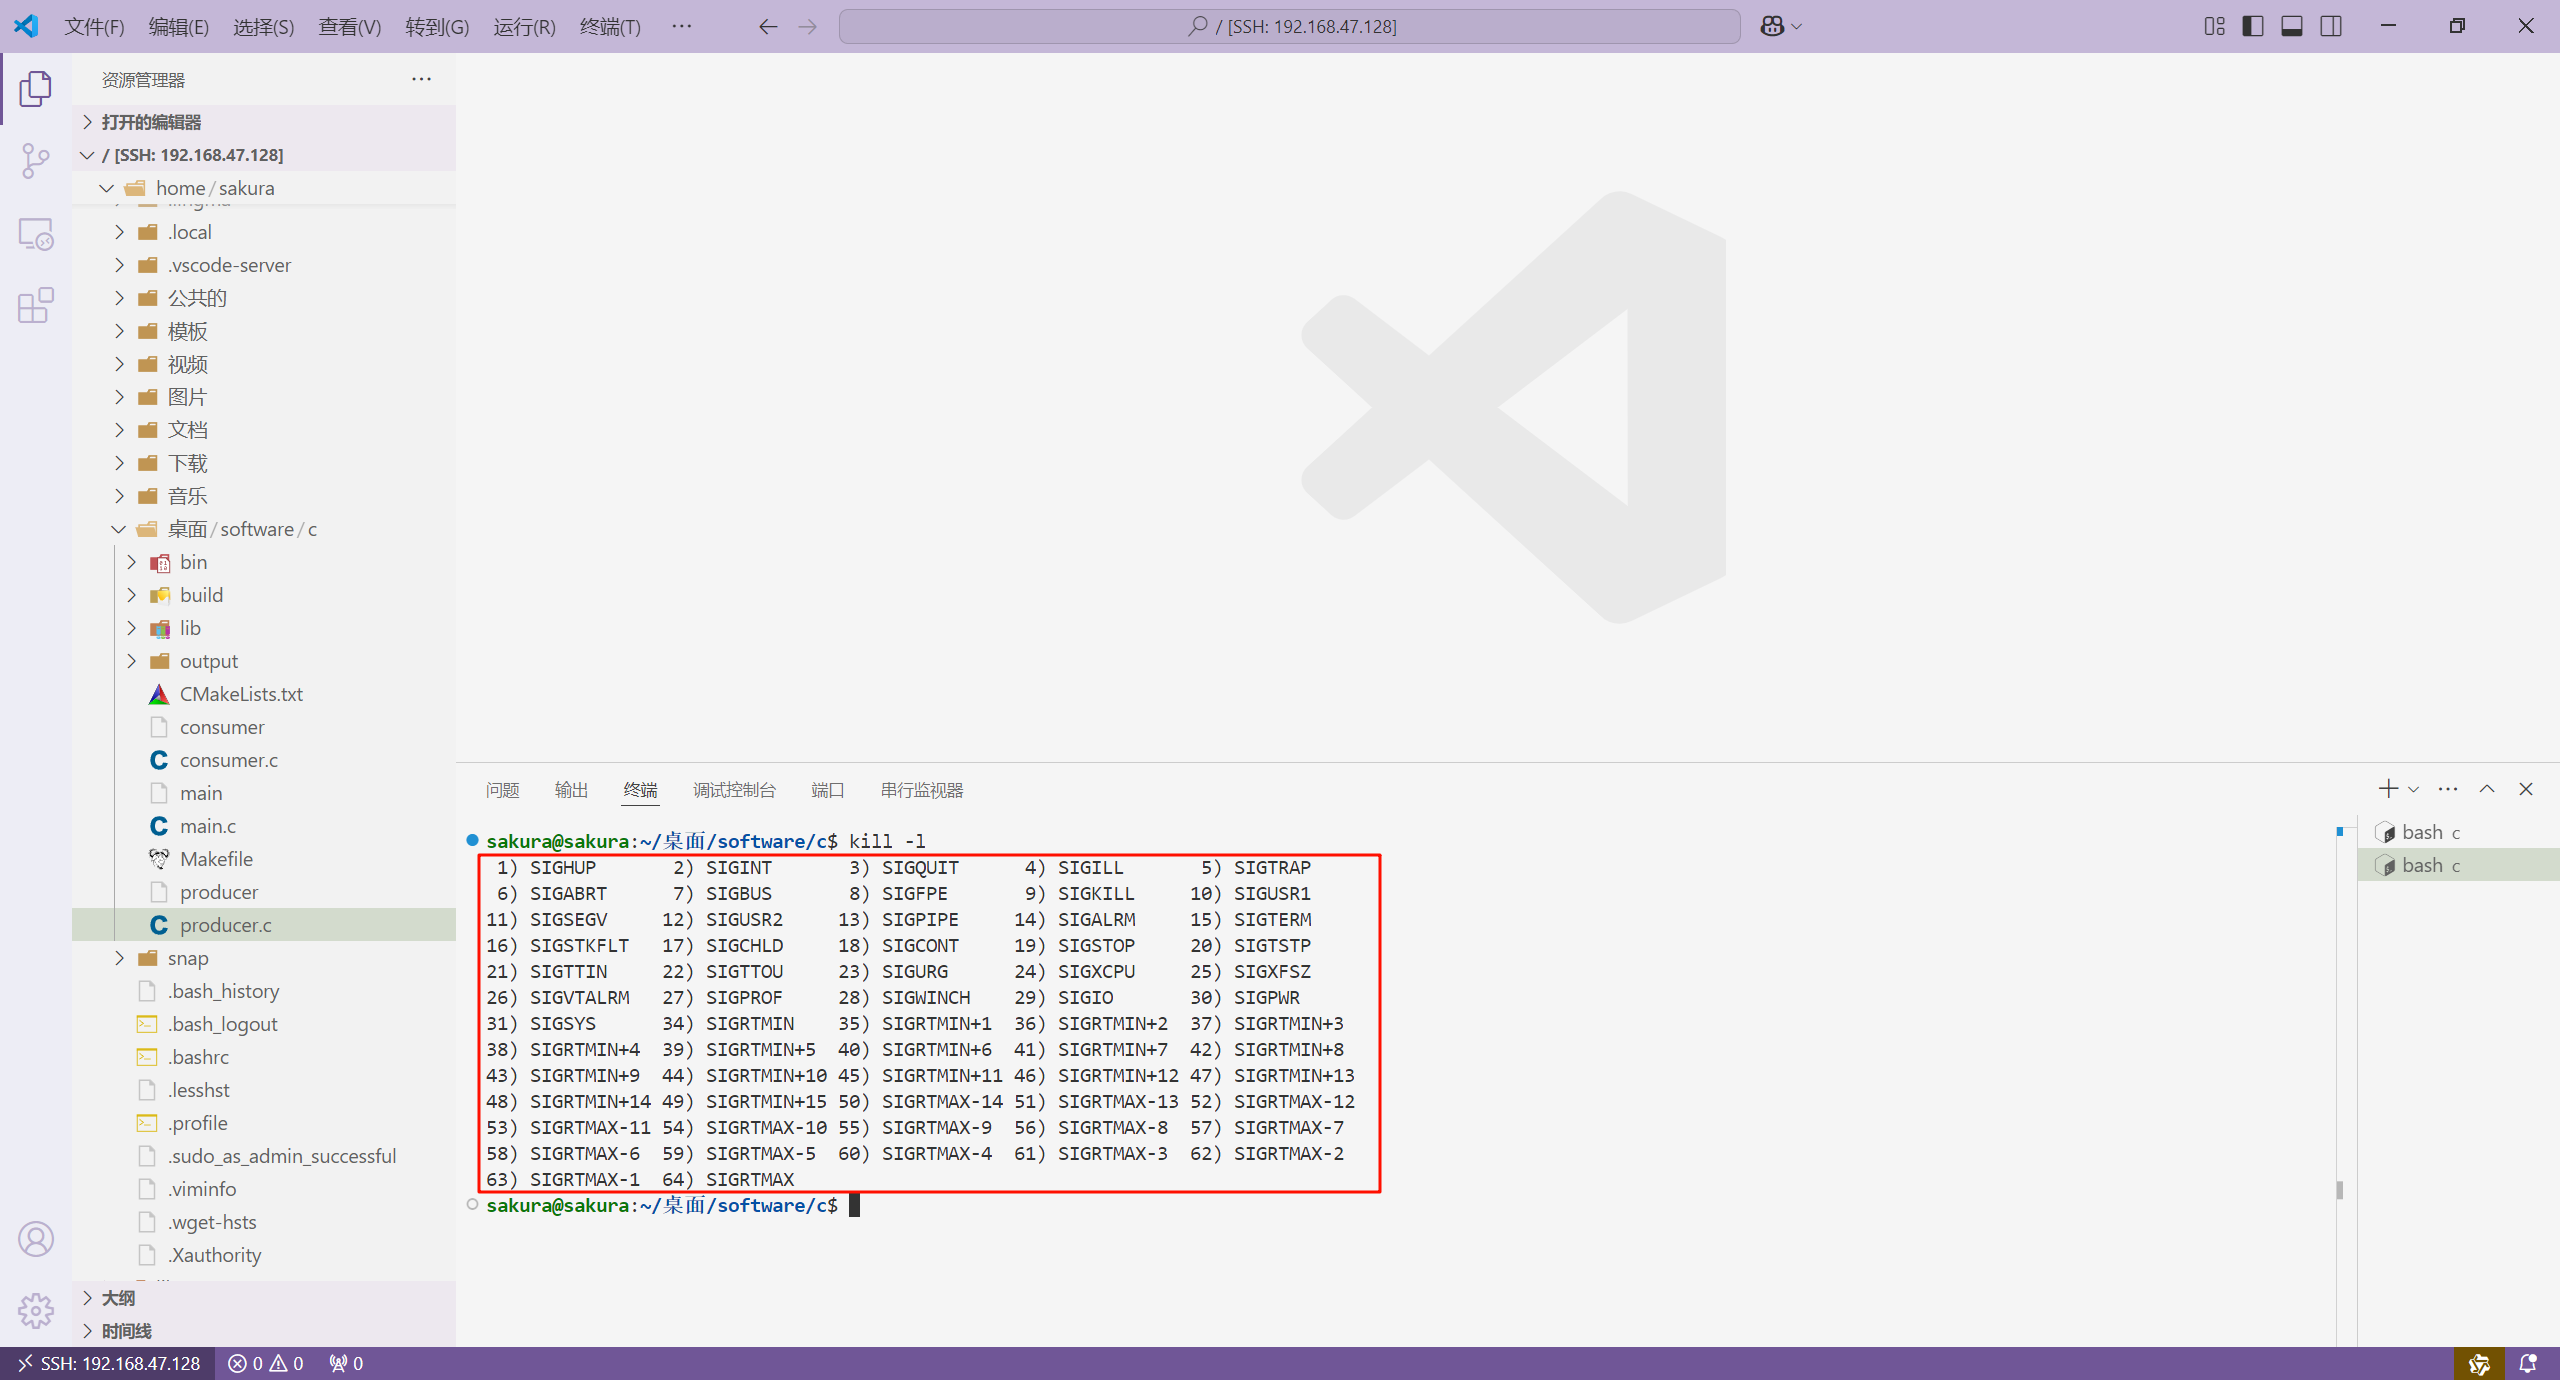The image size is (2560, 1380).
Task: Expand the 大纲 section
Action: click(264, 1298)
